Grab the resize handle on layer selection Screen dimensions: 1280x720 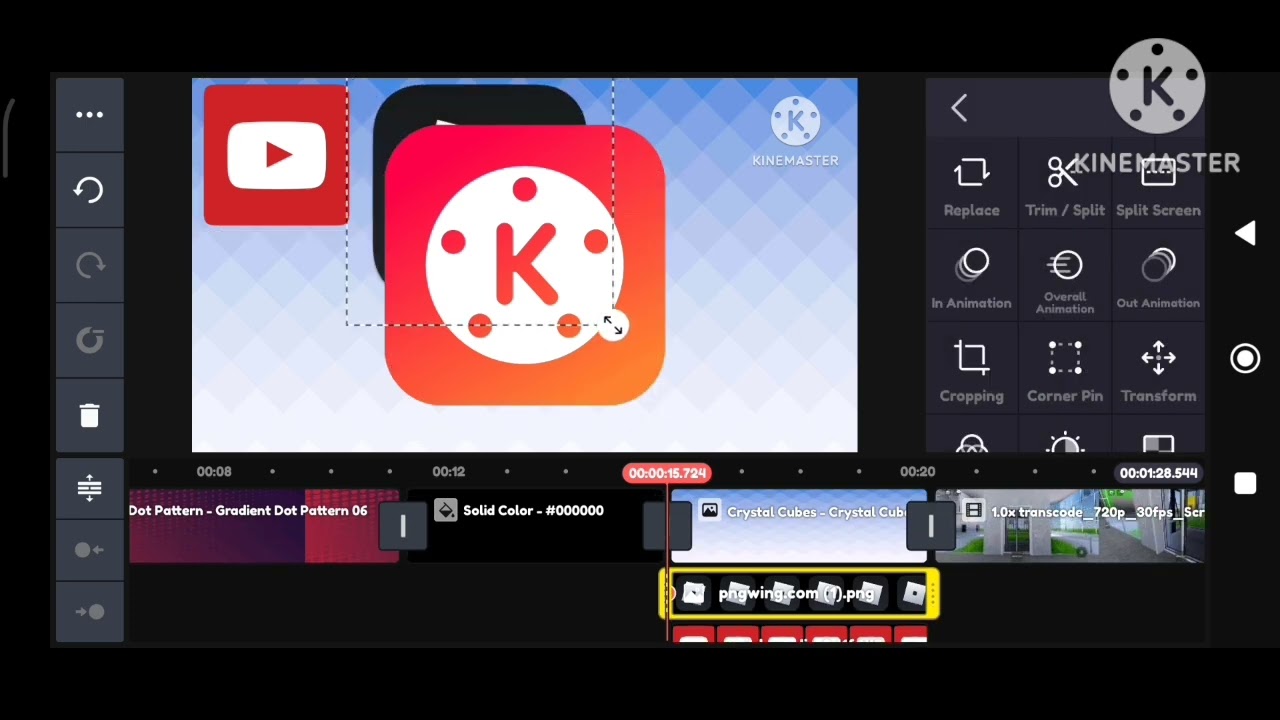(613, 326)
